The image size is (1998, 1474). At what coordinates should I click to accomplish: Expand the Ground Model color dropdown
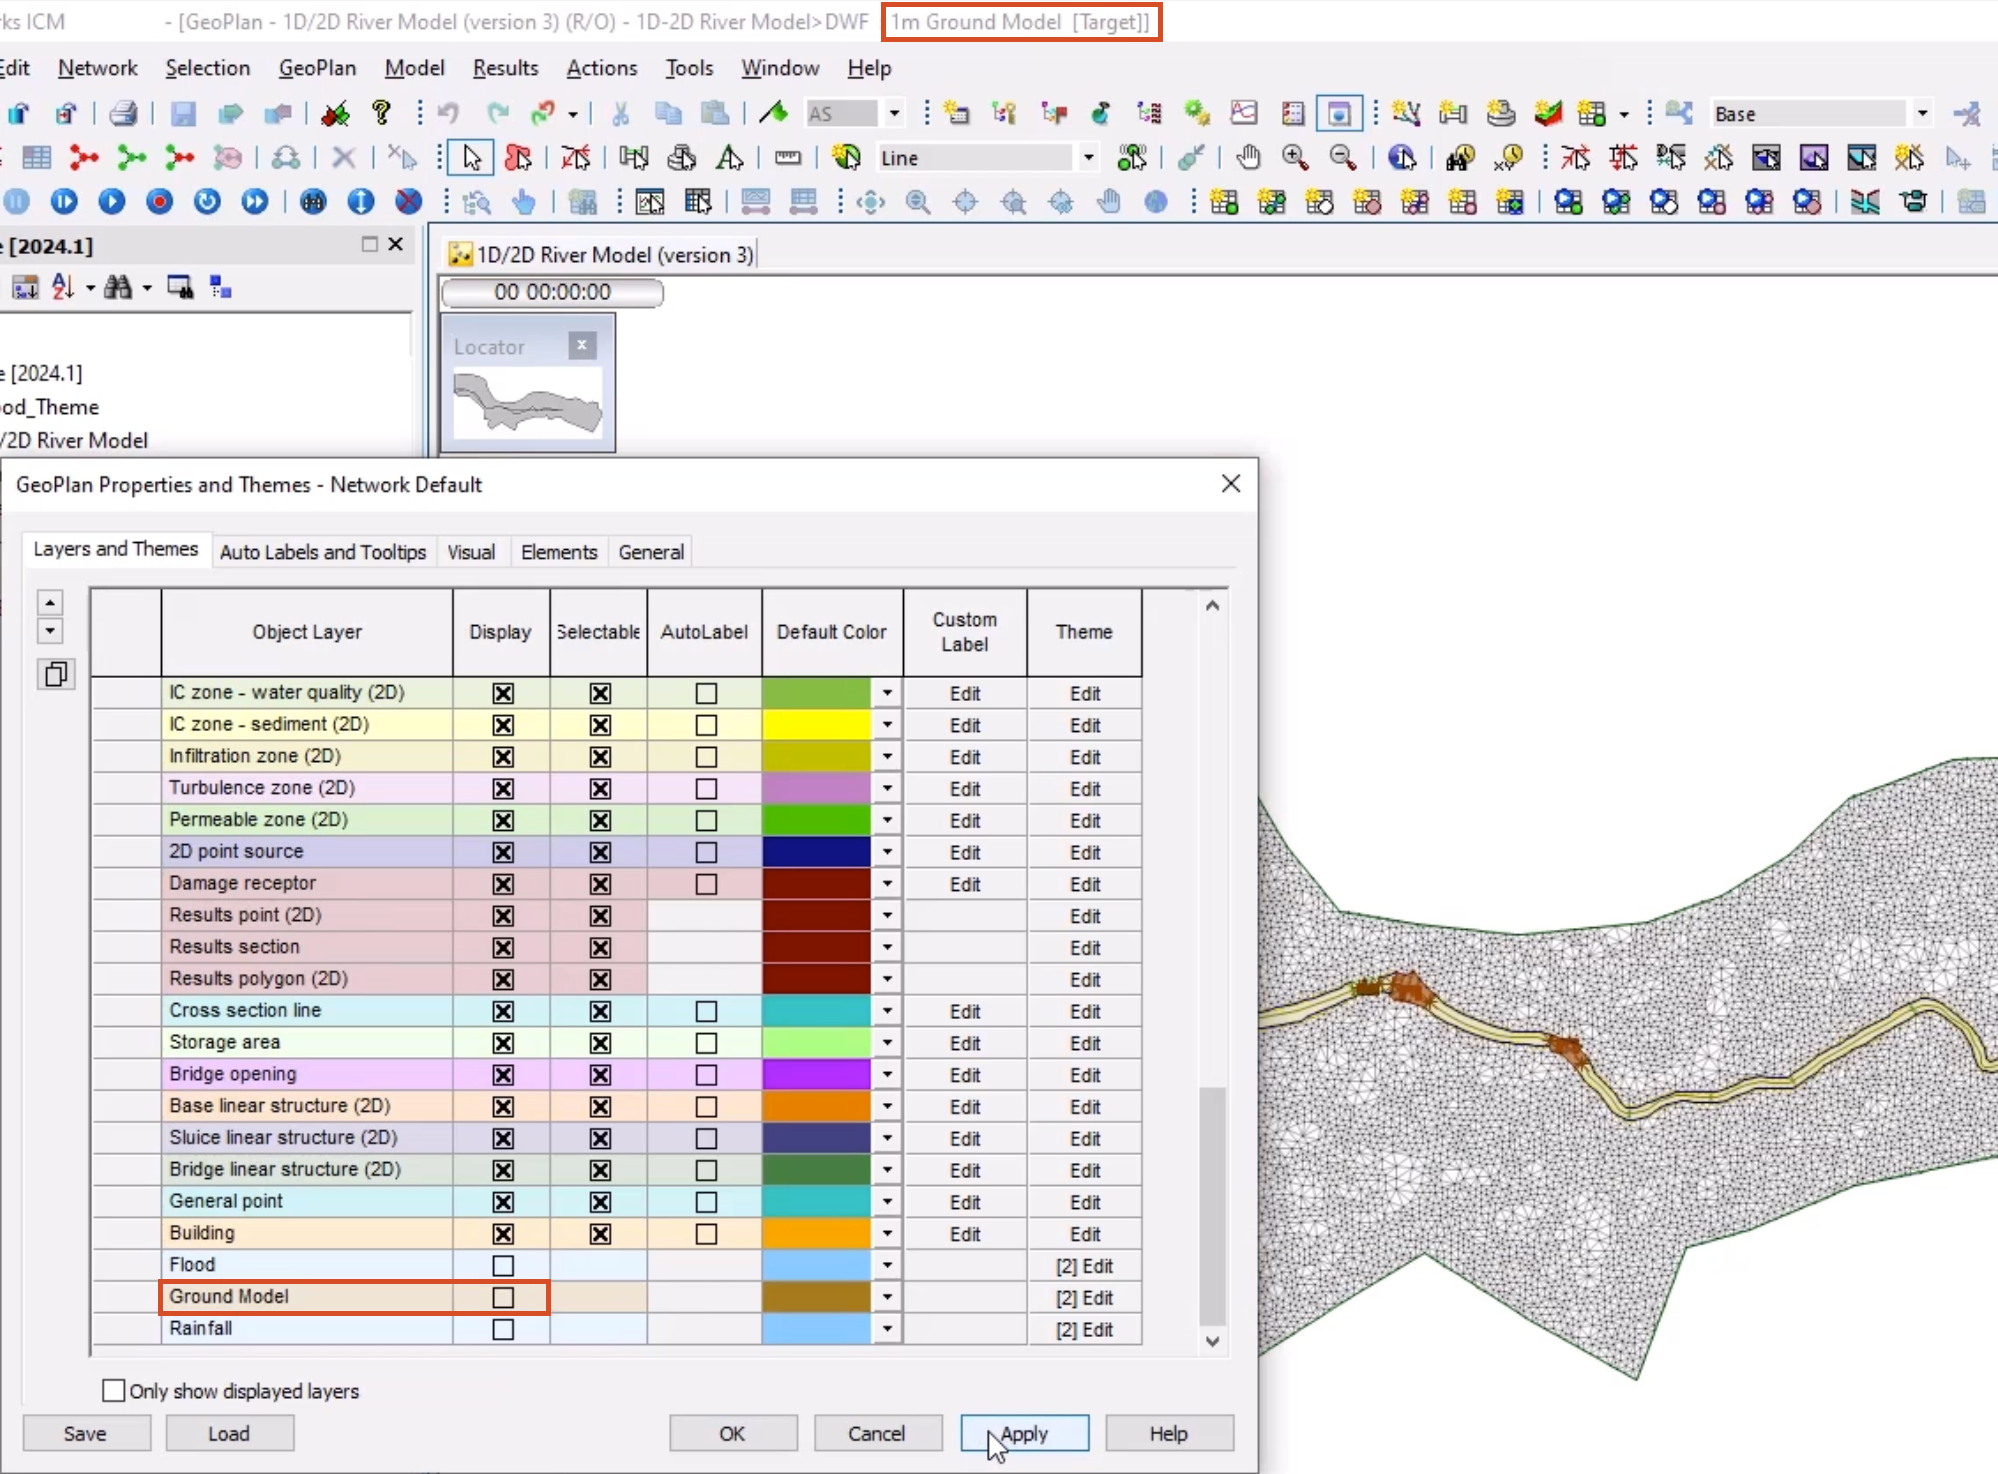[x=886, y=1296]
